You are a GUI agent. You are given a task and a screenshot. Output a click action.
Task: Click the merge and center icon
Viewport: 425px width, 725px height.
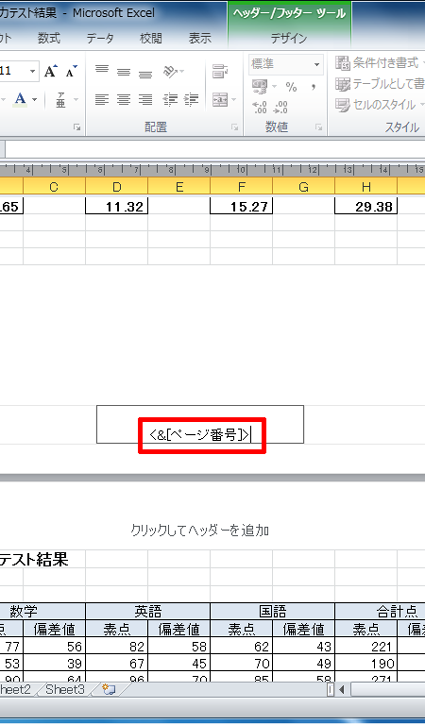click(x=219, y=99)
